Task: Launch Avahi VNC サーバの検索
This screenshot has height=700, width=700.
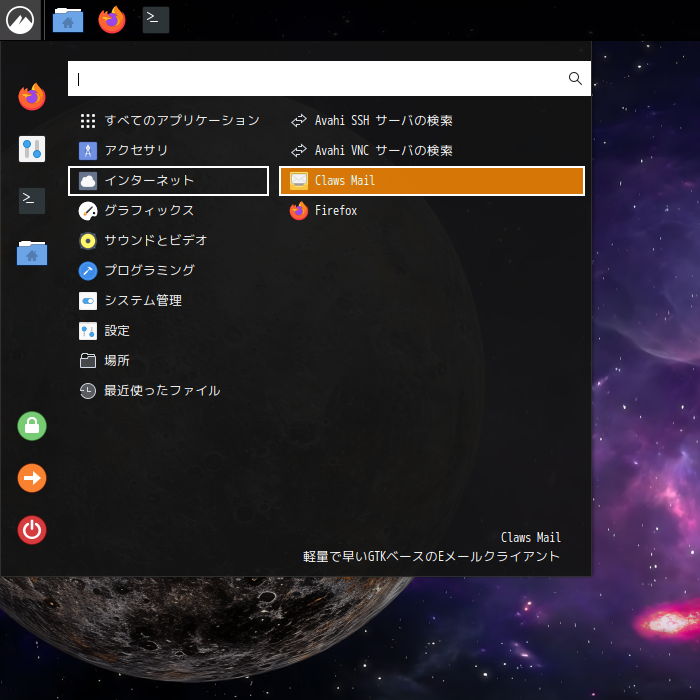Action: point(432,150)
